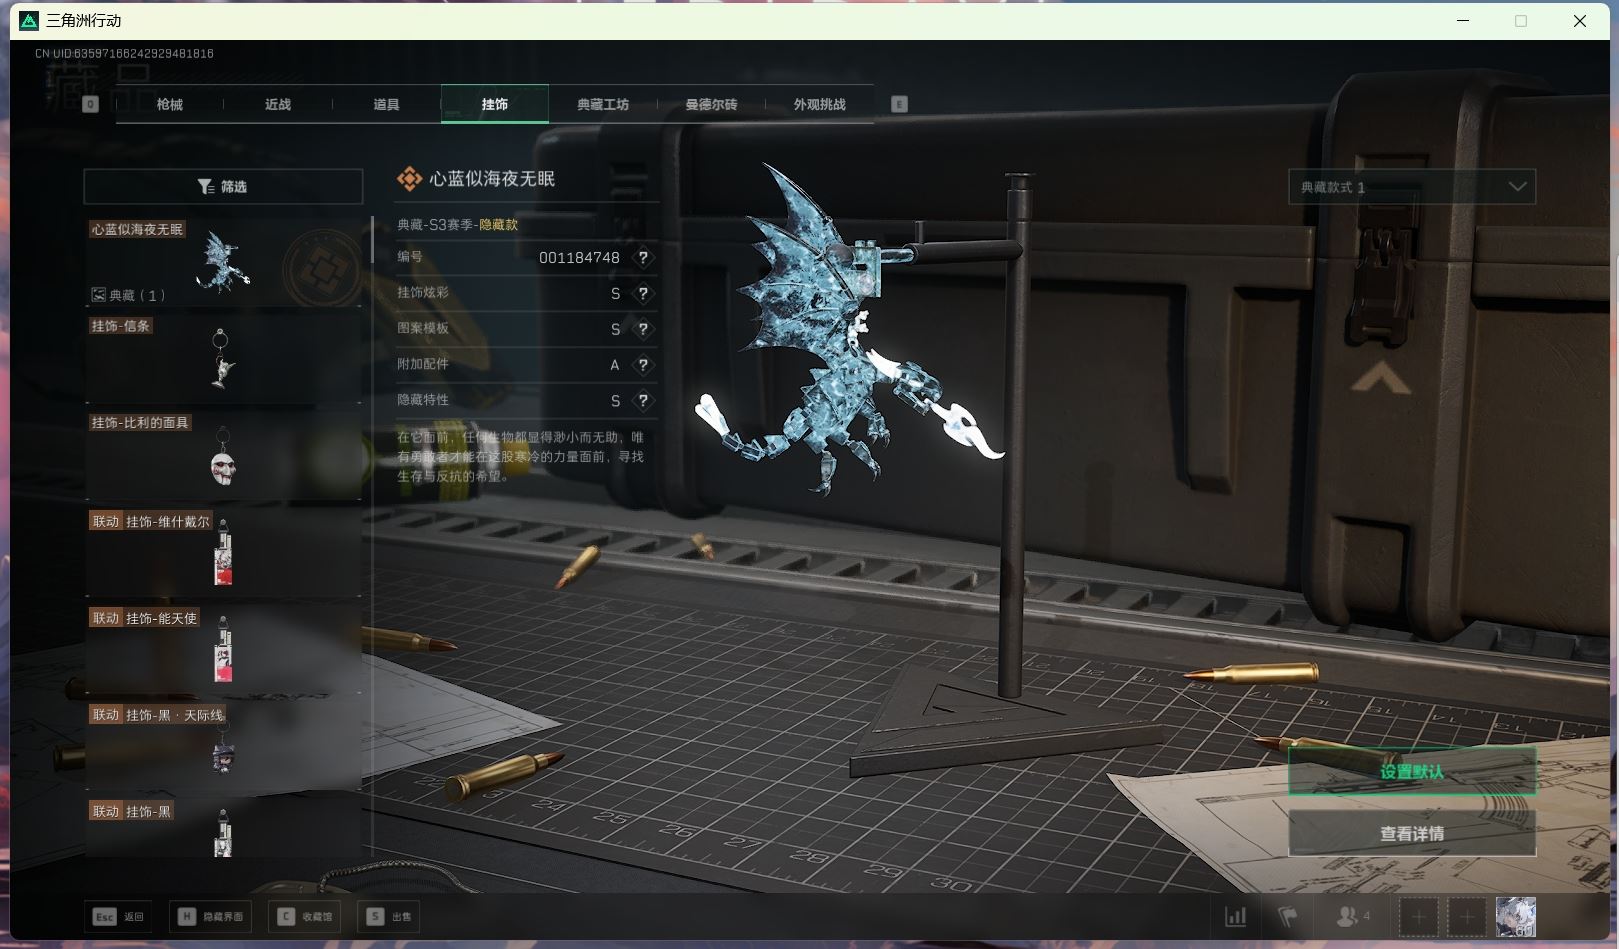Expand the 典藏（1）collection entry
This screenshot has width=1619, height=949.
tap(127, 294)
